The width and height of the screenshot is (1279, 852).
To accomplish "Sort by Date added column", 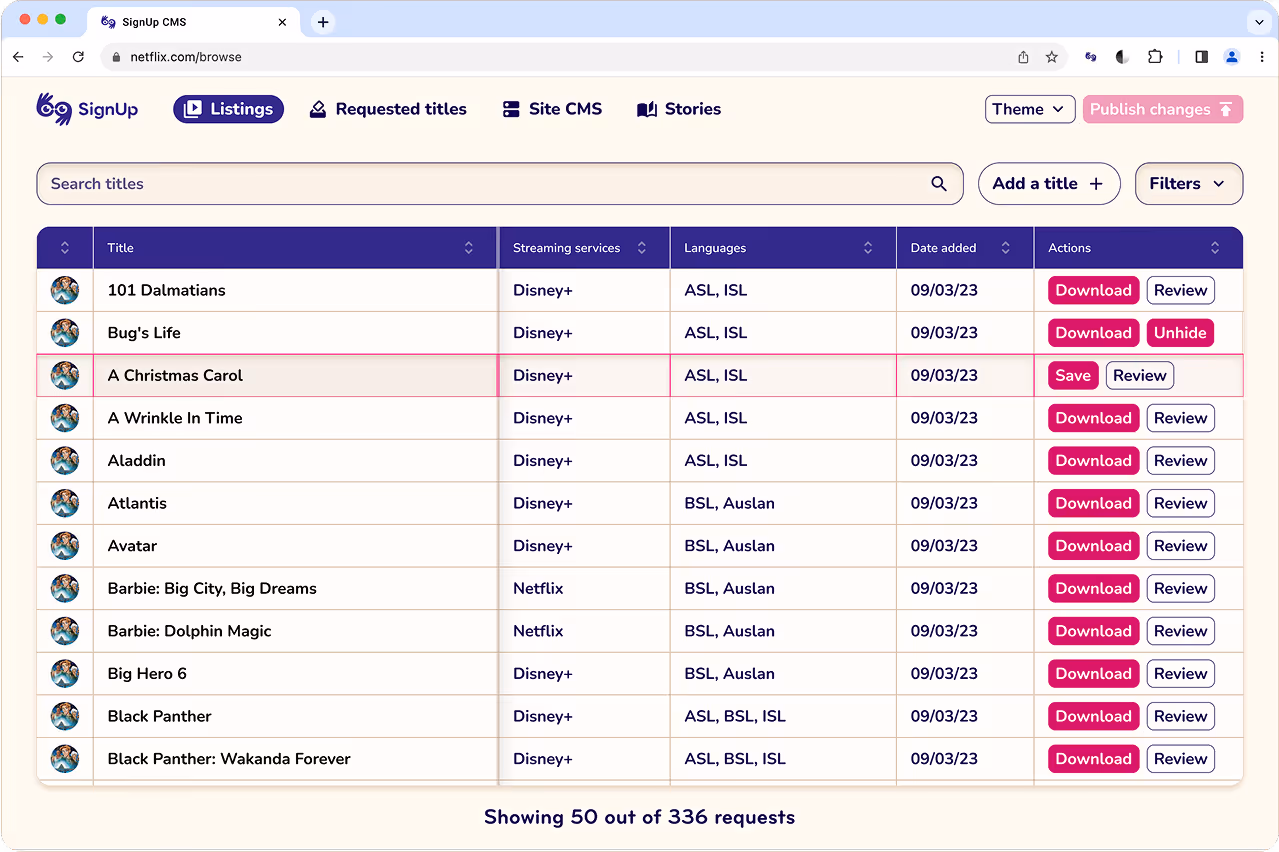I will [1006, 248].
